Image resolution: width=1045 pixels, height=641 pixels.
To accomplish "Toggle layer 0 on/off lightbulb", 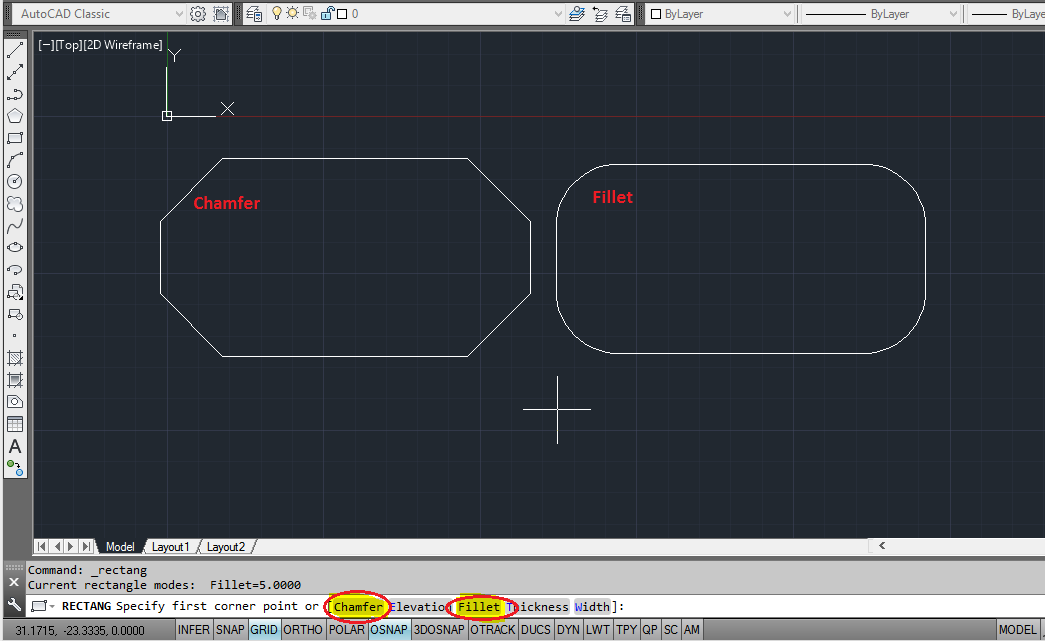I will pyautogui.click(x=277, y=13).
